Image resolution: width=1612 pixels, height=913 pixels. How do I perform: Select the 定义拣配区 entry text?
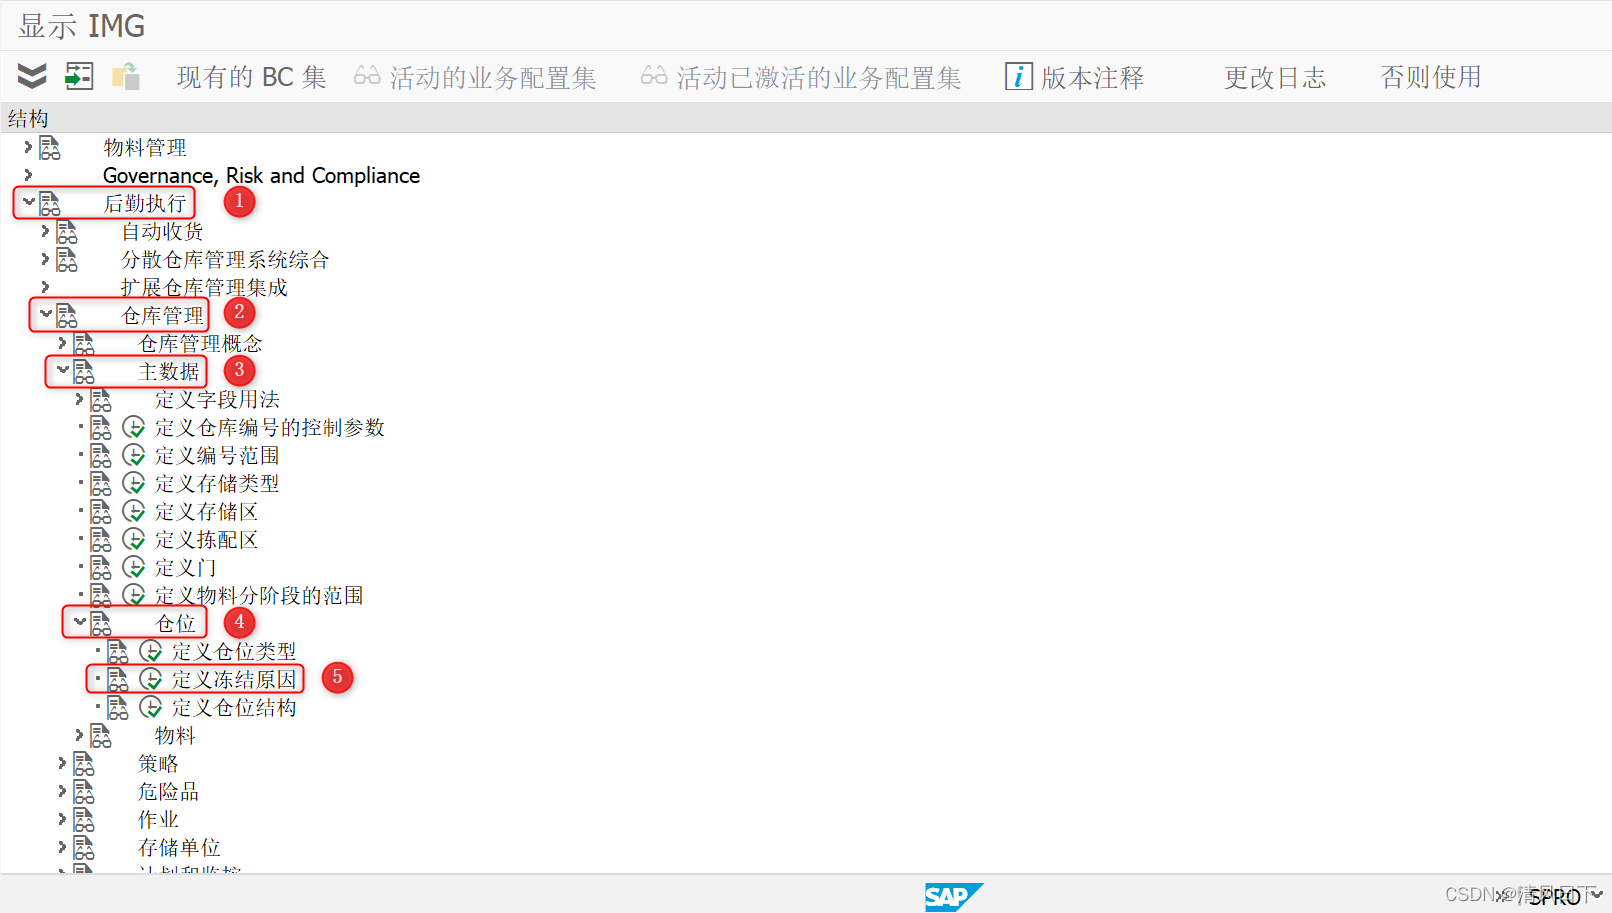[x=206, y=540]
